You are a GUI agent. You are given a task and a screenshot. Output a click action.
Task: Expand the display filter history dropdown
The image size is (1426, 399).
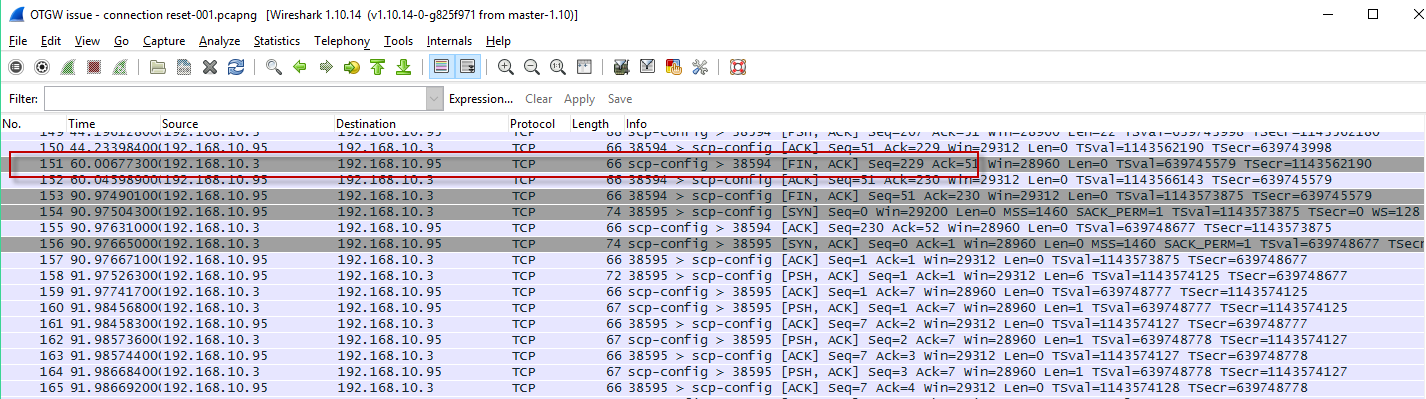pyautogui.click(x=435, y=99)
